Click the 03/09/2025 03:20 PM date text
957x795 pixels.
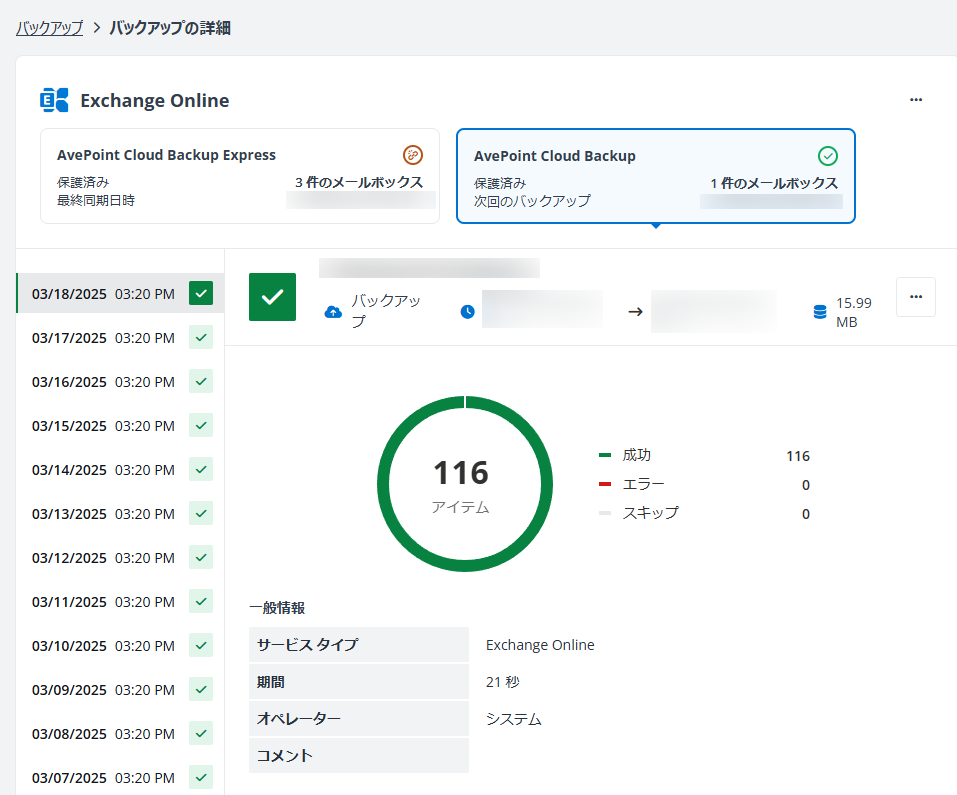(103, 689)
